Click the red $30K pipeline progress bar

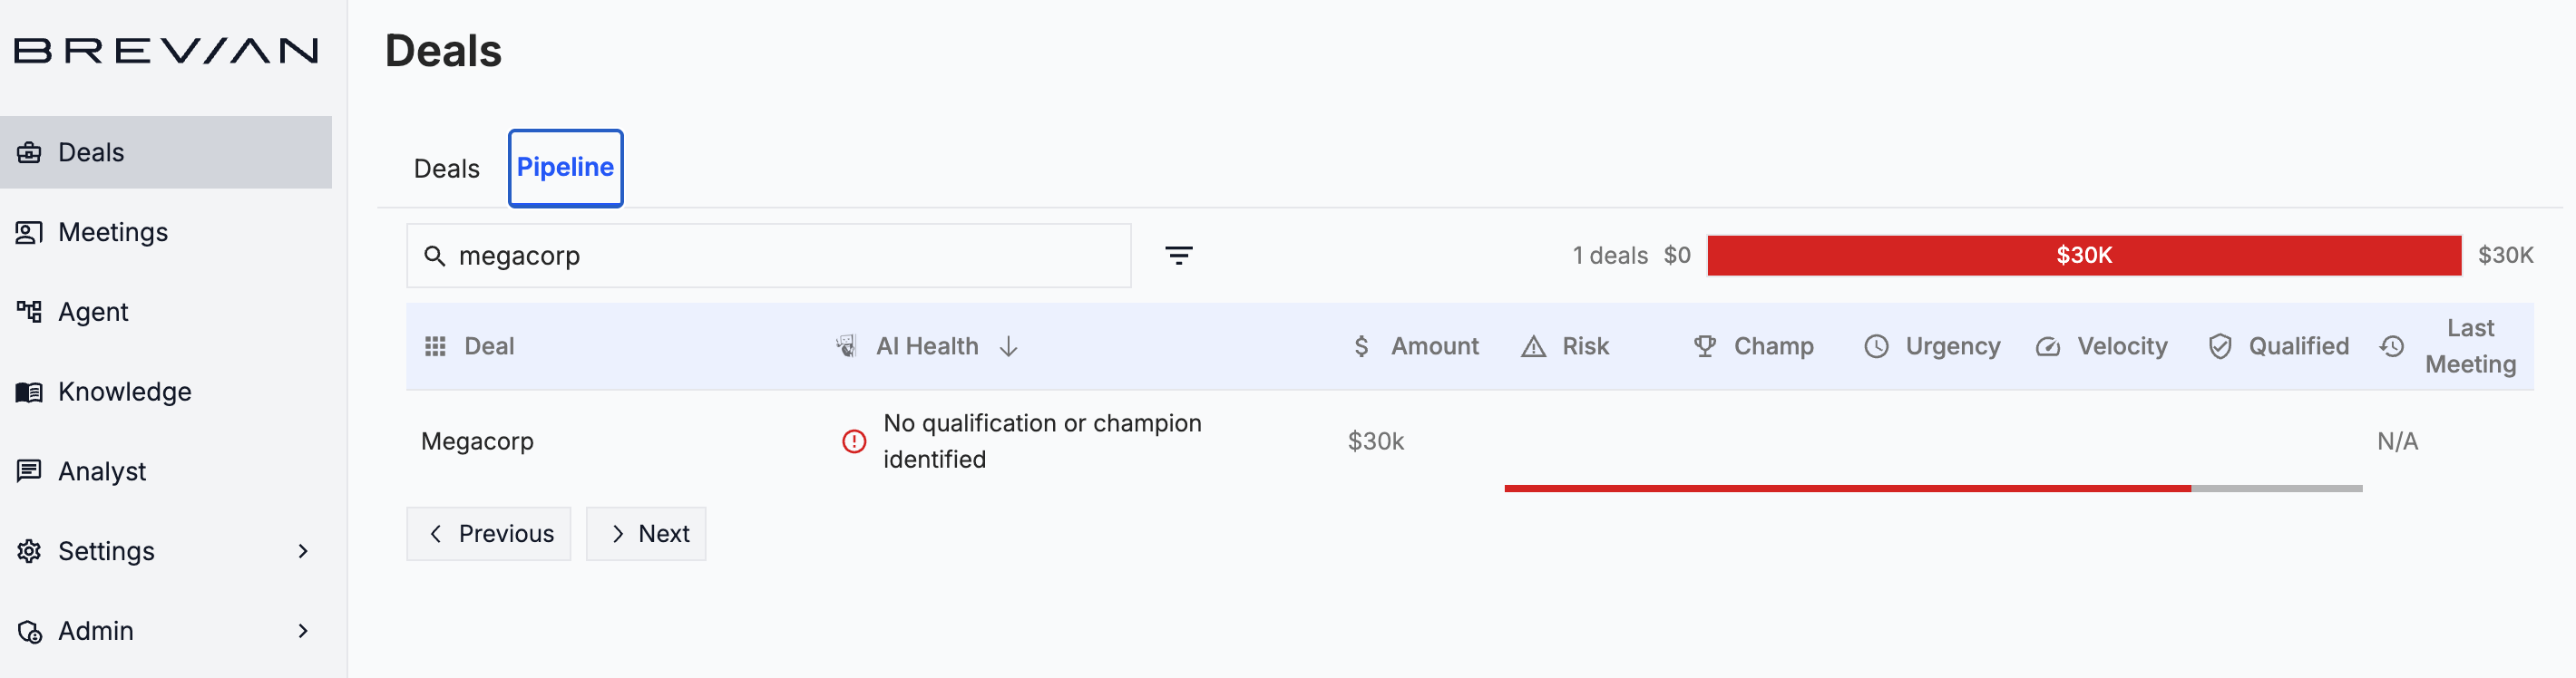(2083, 255)
